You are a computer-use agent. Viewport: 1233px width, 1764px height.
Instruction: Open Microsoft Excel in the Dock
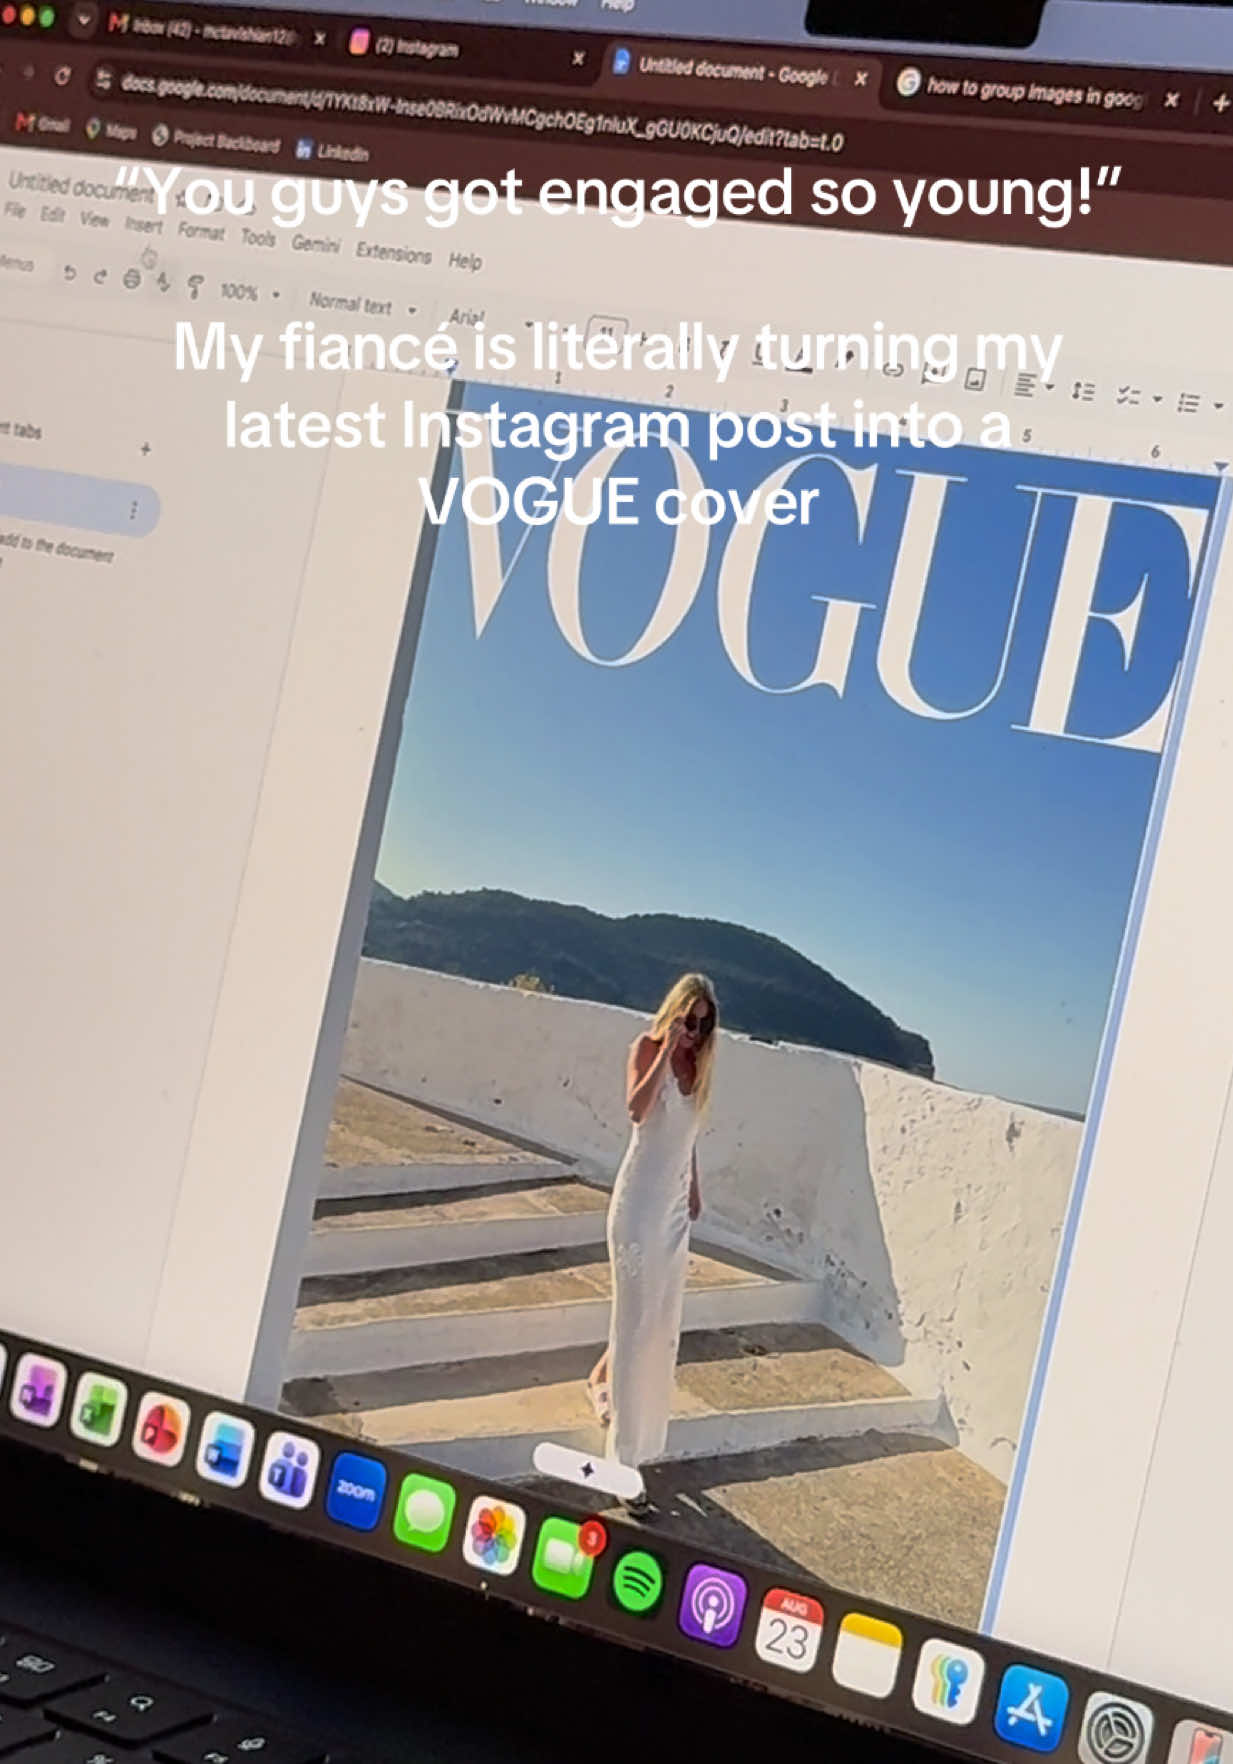point(98,1410)
